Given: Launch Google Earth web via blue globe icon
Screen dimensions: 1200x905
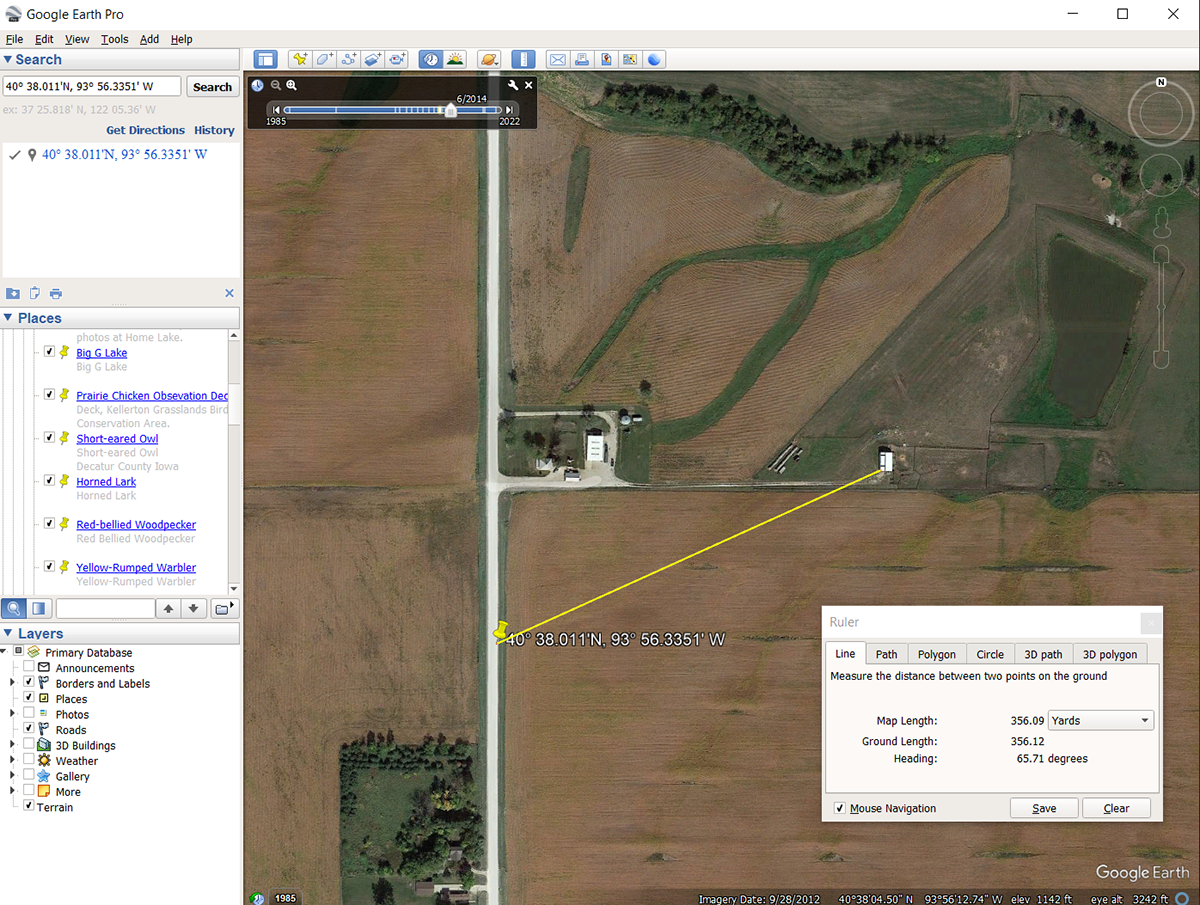Looking at the screenshot, I should (x=654, y=59).
